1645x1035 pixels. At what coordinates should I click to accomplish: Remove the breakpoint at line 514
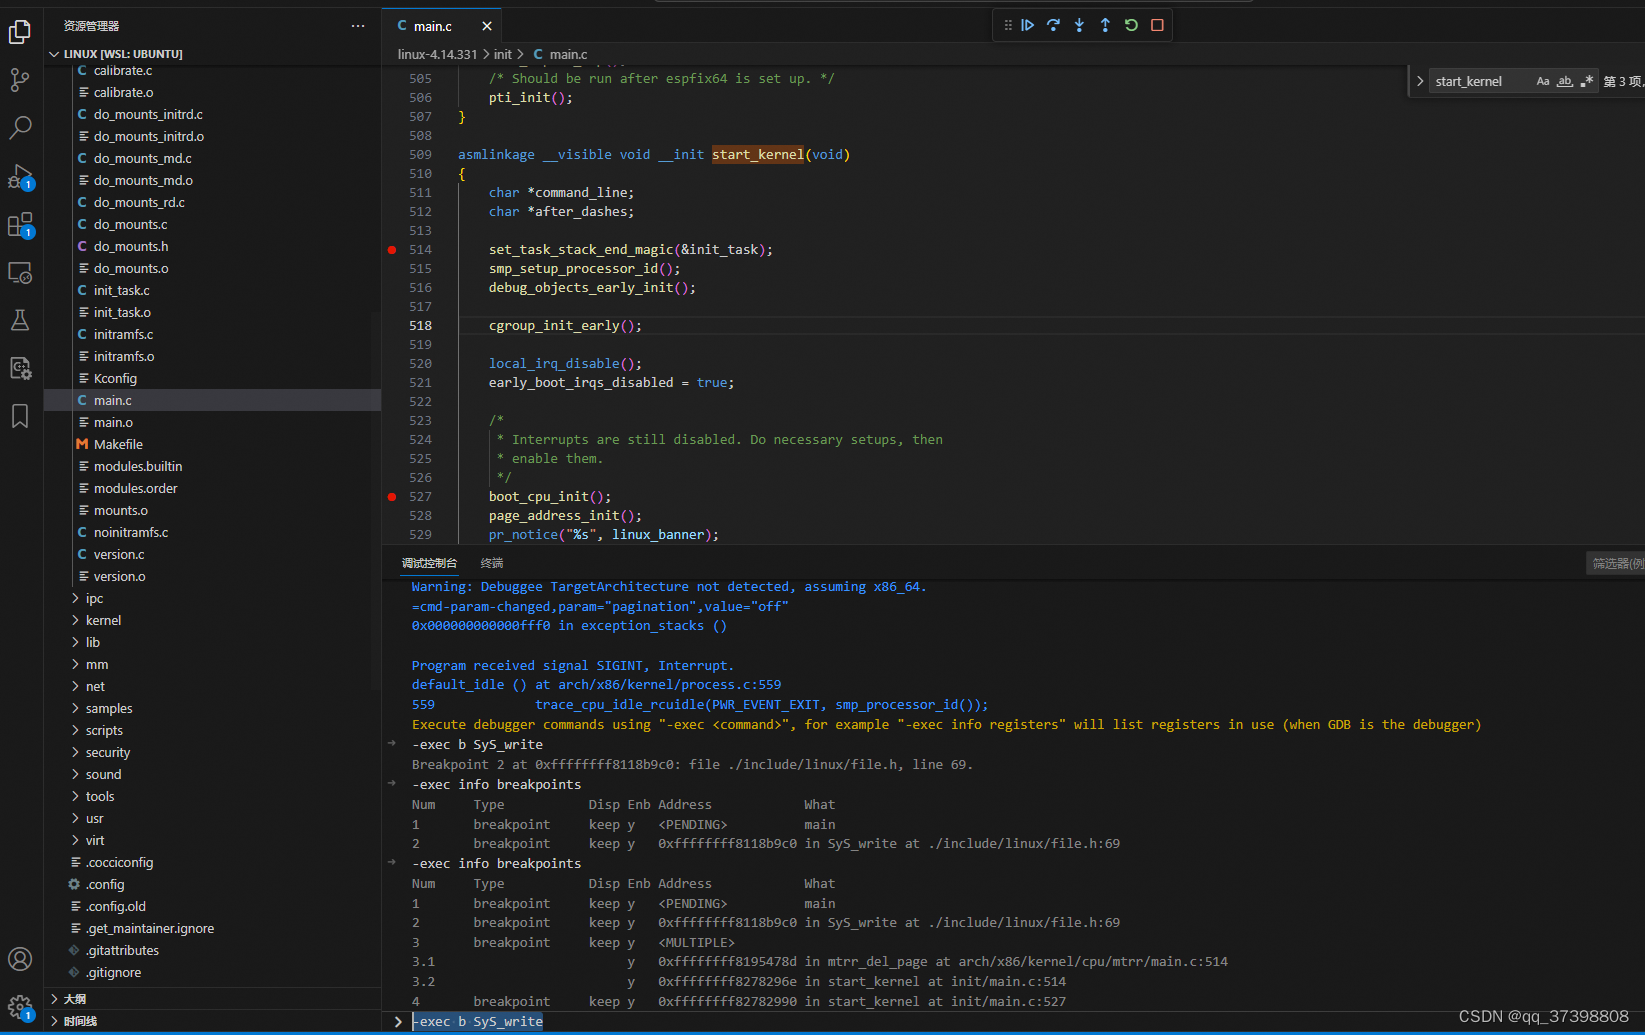pyautogui.click(x=392, y=249)
